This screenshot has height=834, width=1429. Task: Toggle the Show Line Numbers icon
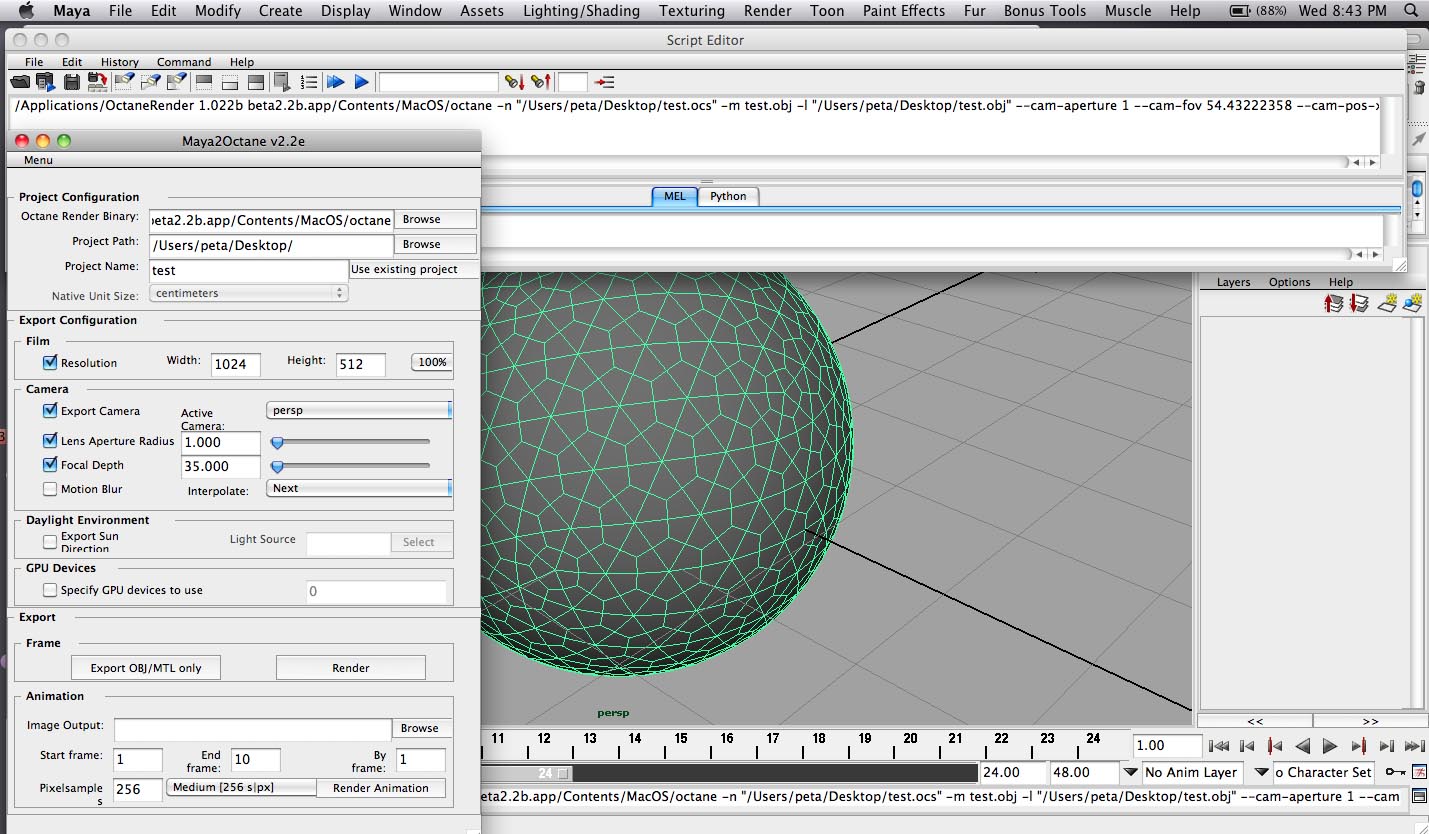pyautogui.click(x=309, y=82)
